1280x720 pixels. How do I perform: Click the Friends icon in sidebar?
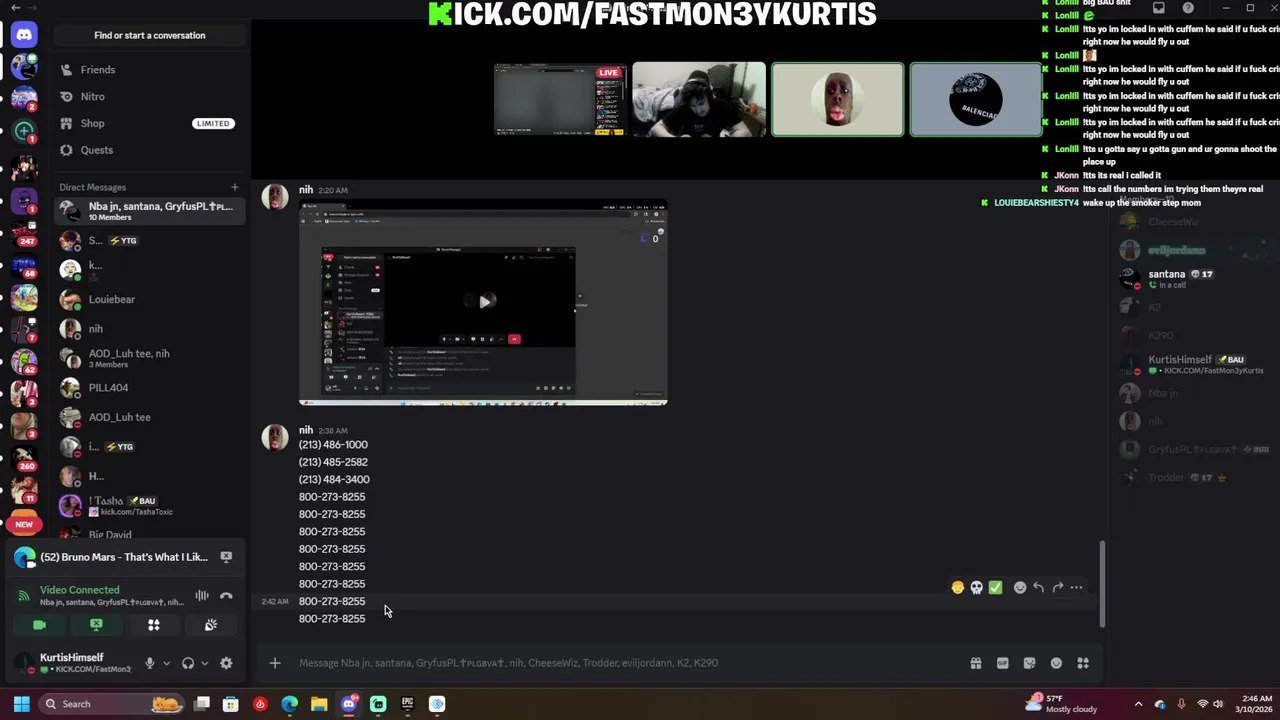pyautogui.click(x=67, y=70)
